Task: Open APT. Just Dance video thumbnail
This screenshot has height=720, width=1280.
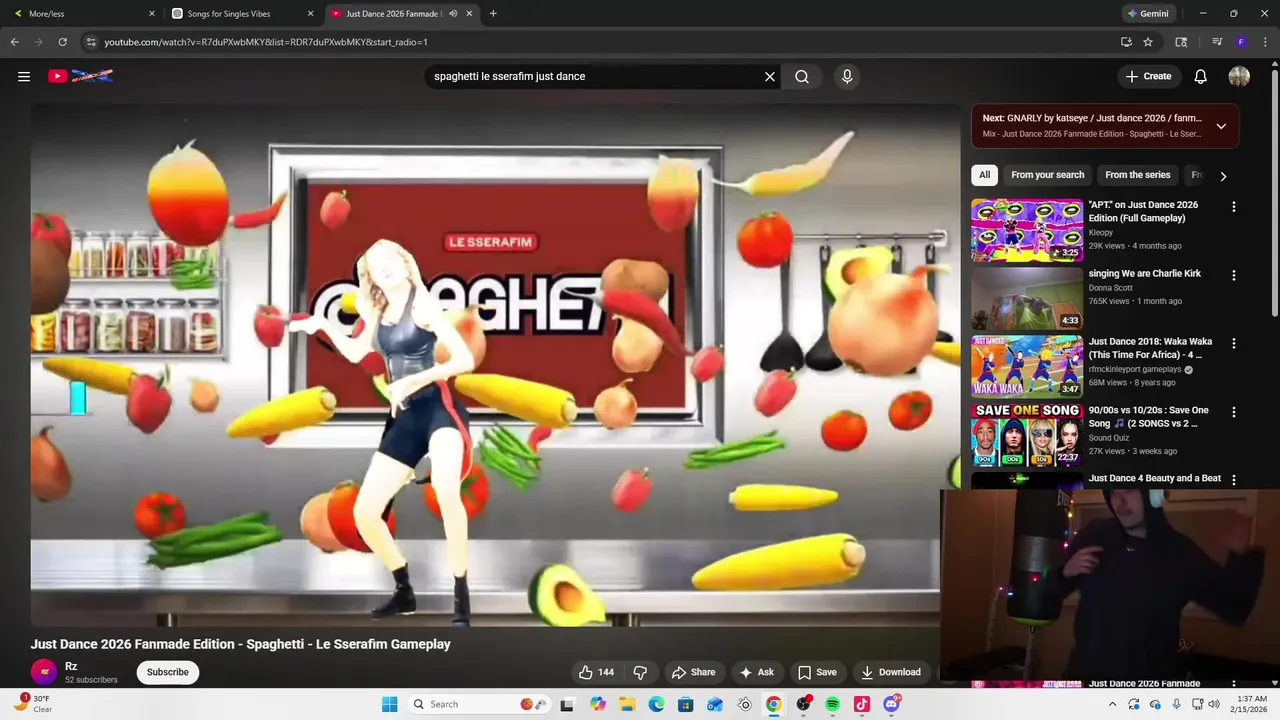Action: click(1027, 230)
